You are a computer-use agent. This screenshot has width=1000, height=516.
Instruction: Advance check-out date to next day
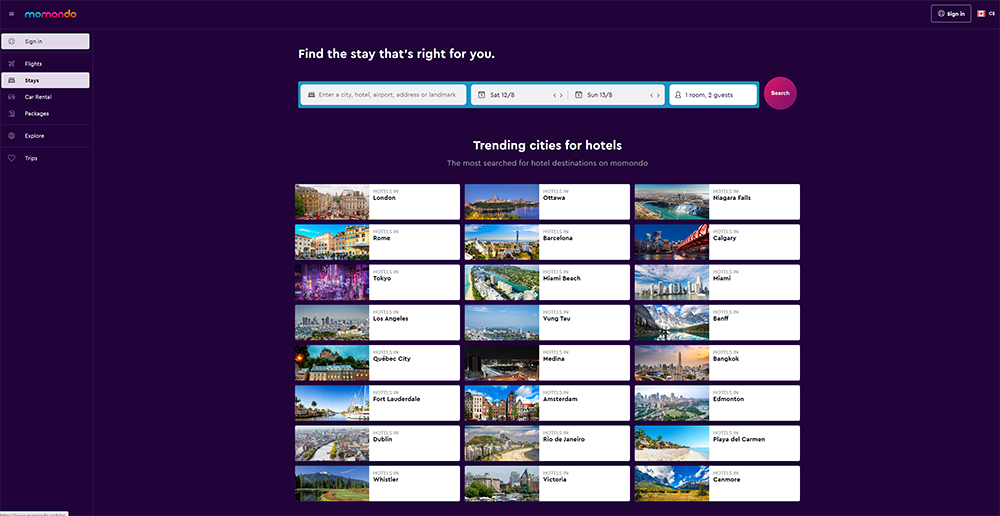(x=659, y=95)
